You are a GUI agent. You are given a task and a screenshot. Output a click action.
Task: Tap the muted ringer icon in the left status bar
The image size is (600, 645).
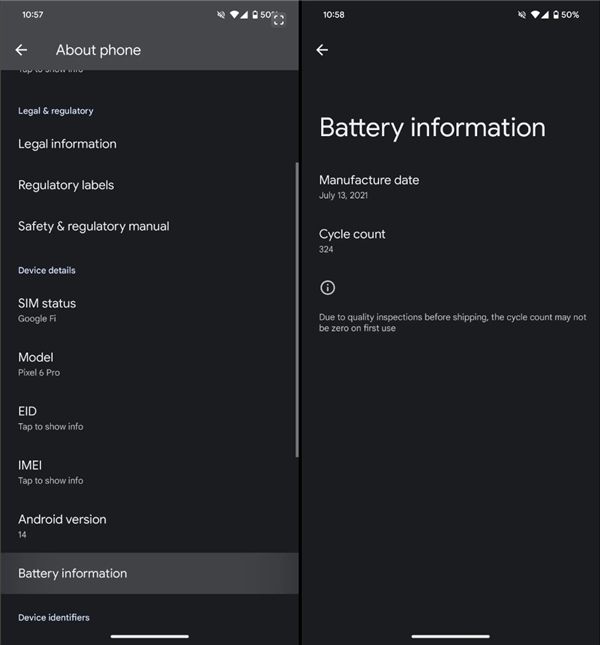(x=221, y=15)
